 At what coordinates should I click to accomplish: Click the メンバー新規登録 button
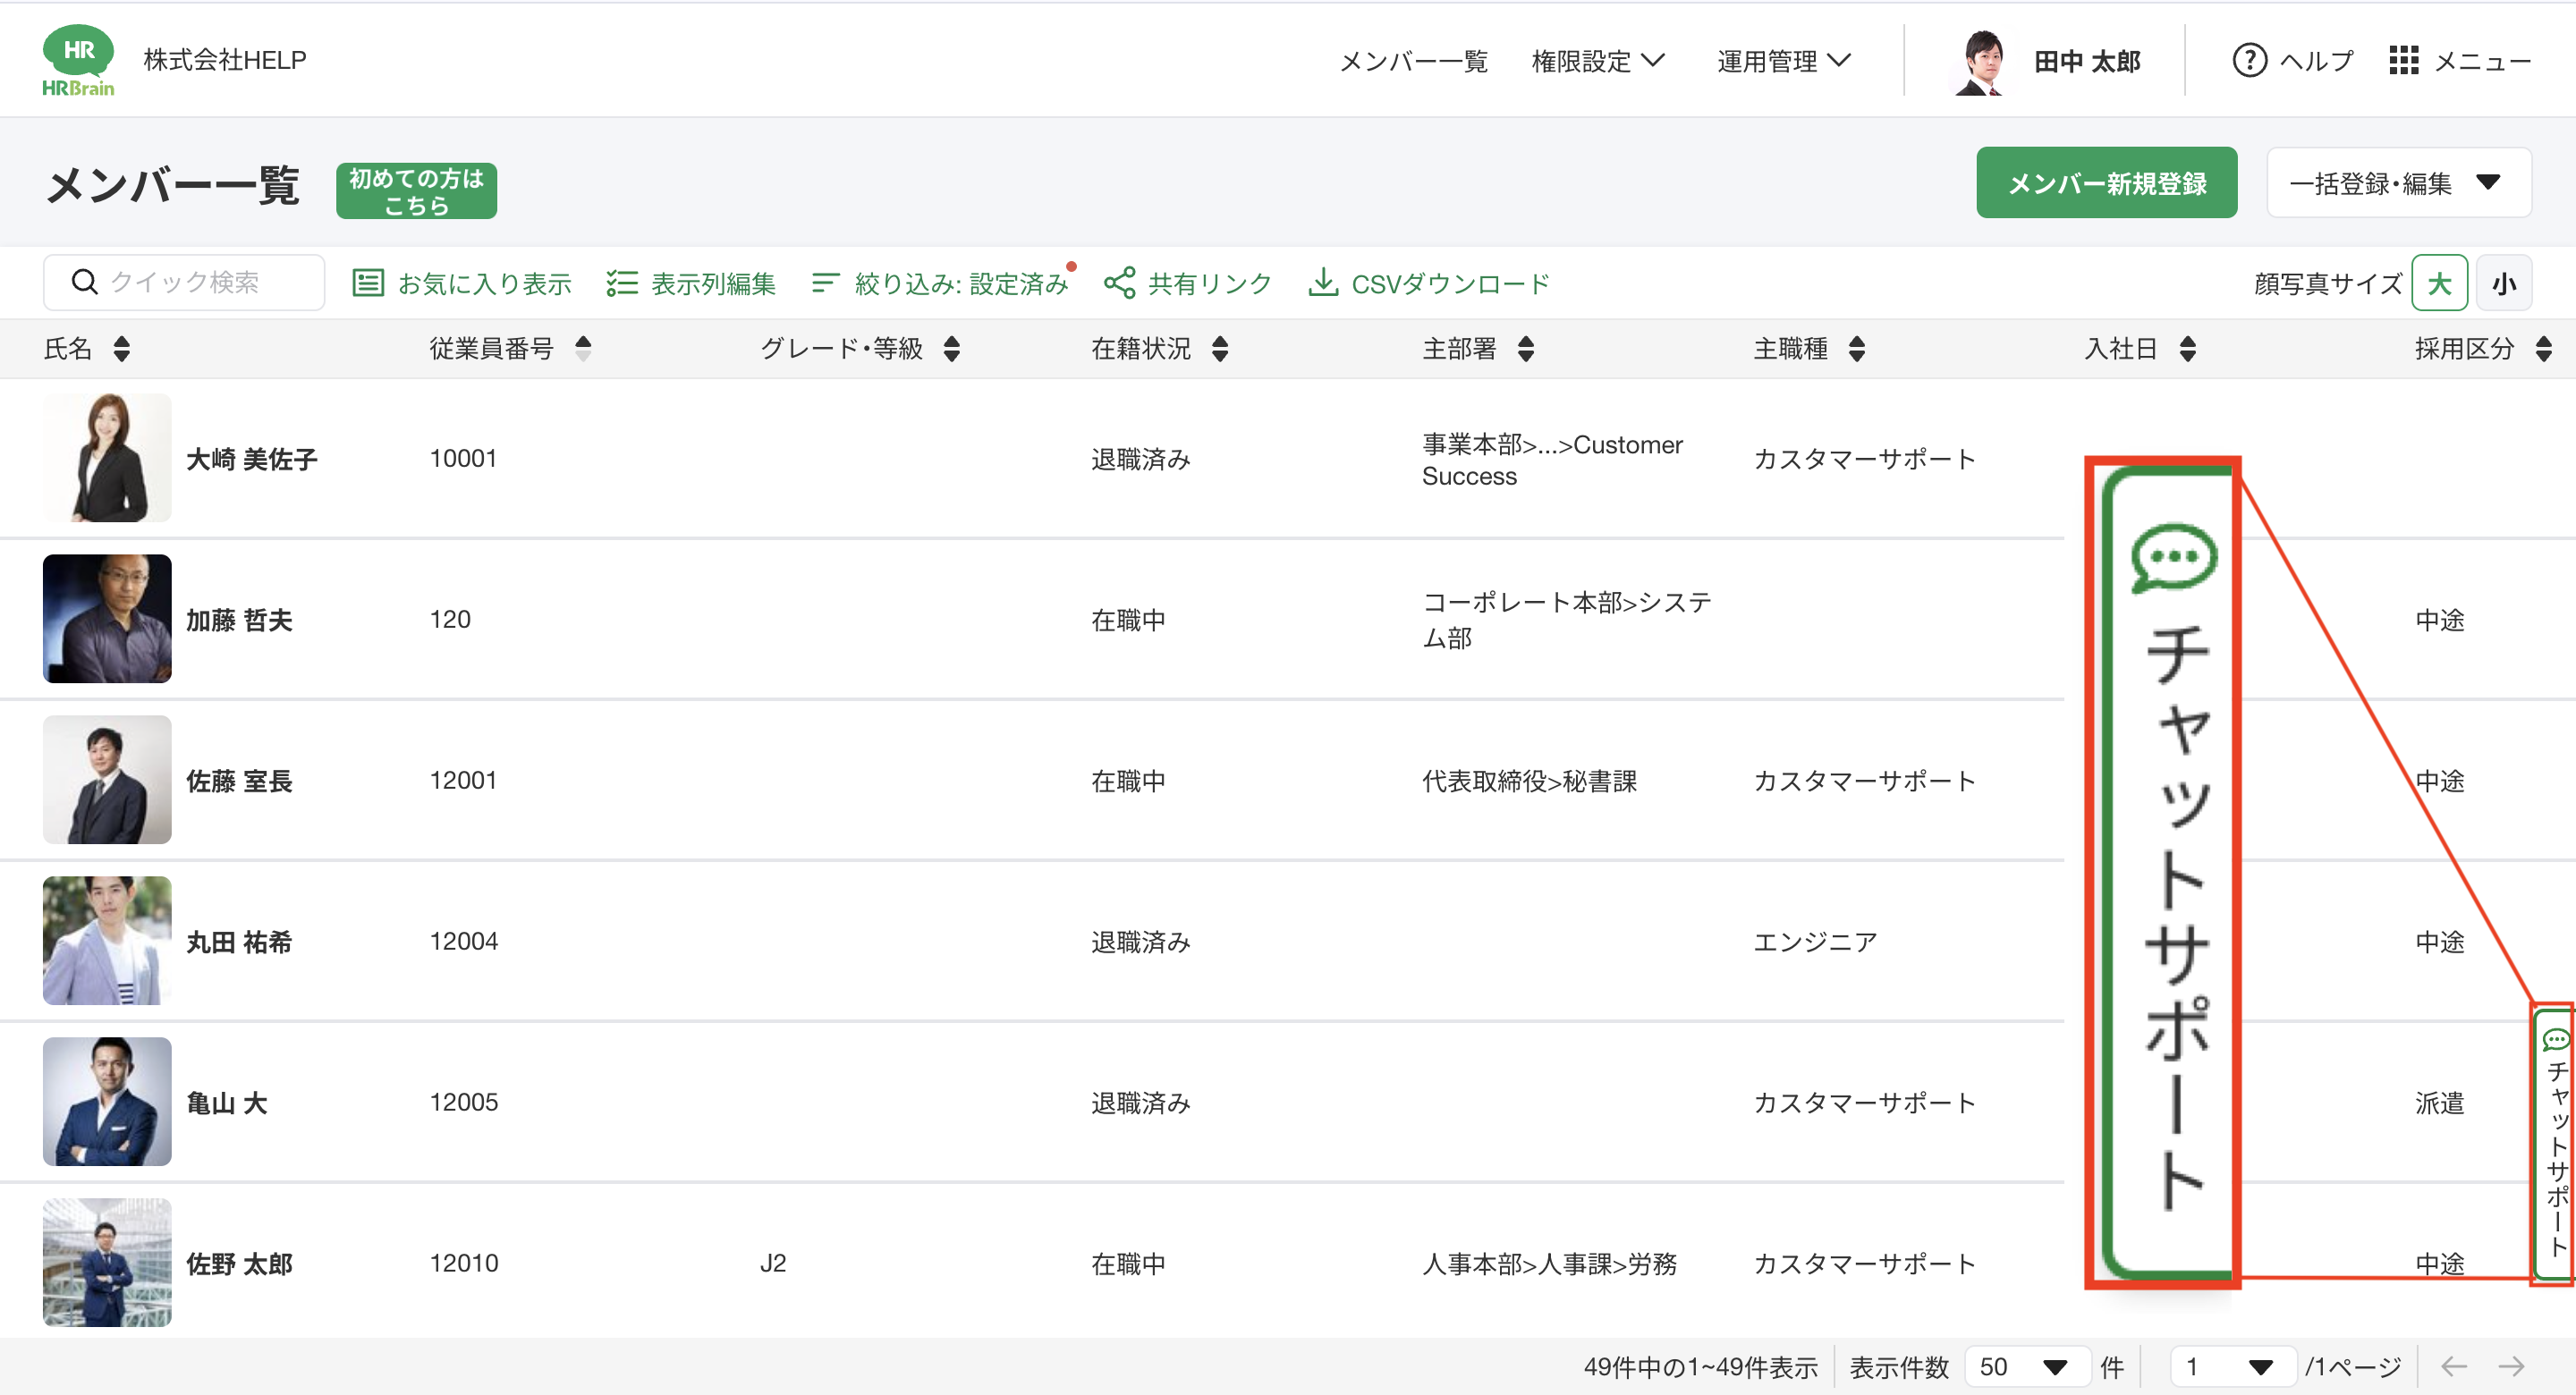2107,182
